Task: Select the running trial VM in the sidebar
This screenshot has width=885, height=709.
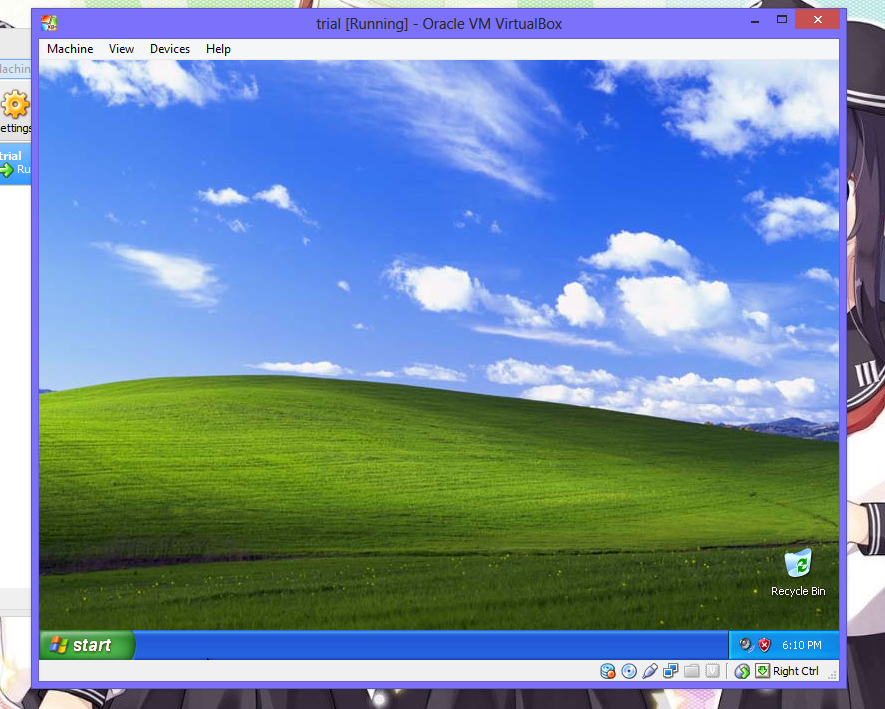Action: [12, 162]
